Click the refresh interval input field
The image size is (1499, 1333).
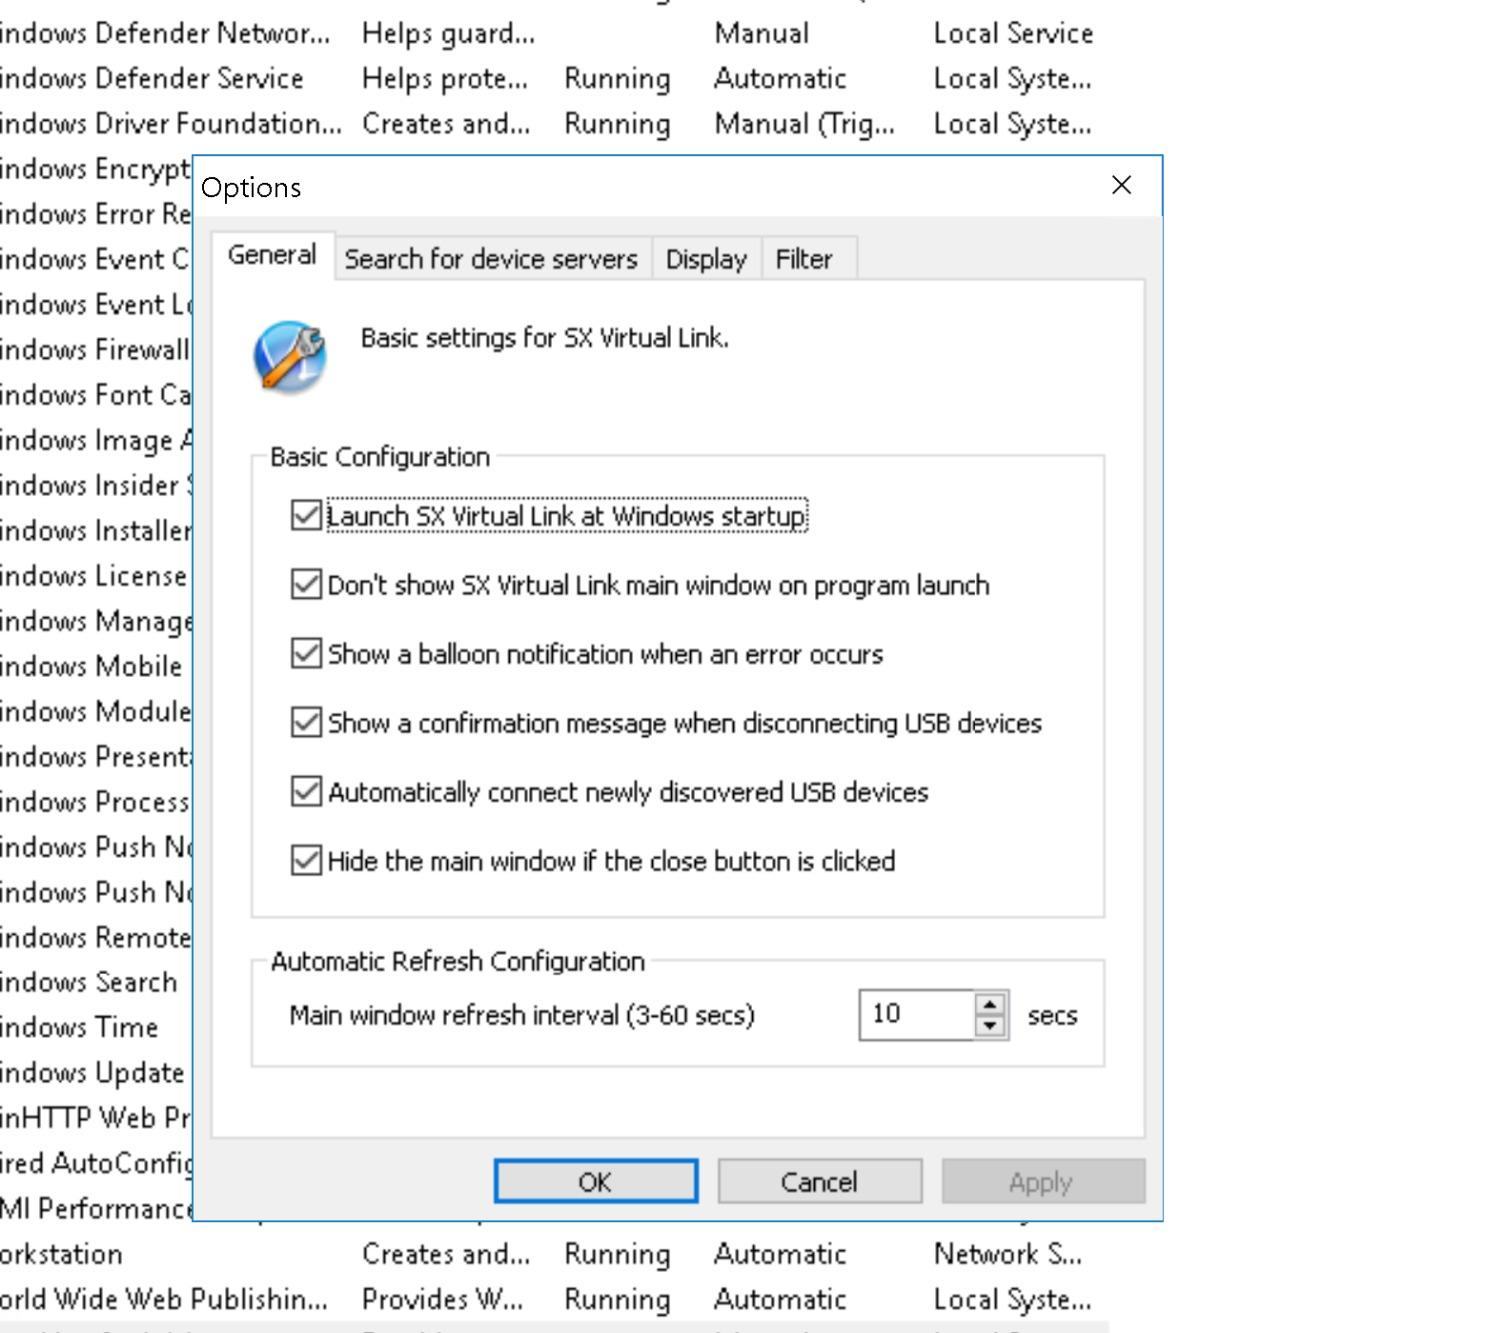point(915,1015)
